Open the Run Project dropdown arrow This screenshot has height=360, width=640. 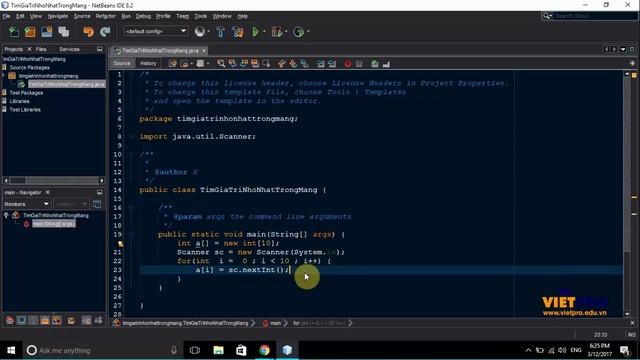click(x=264, y=31)
